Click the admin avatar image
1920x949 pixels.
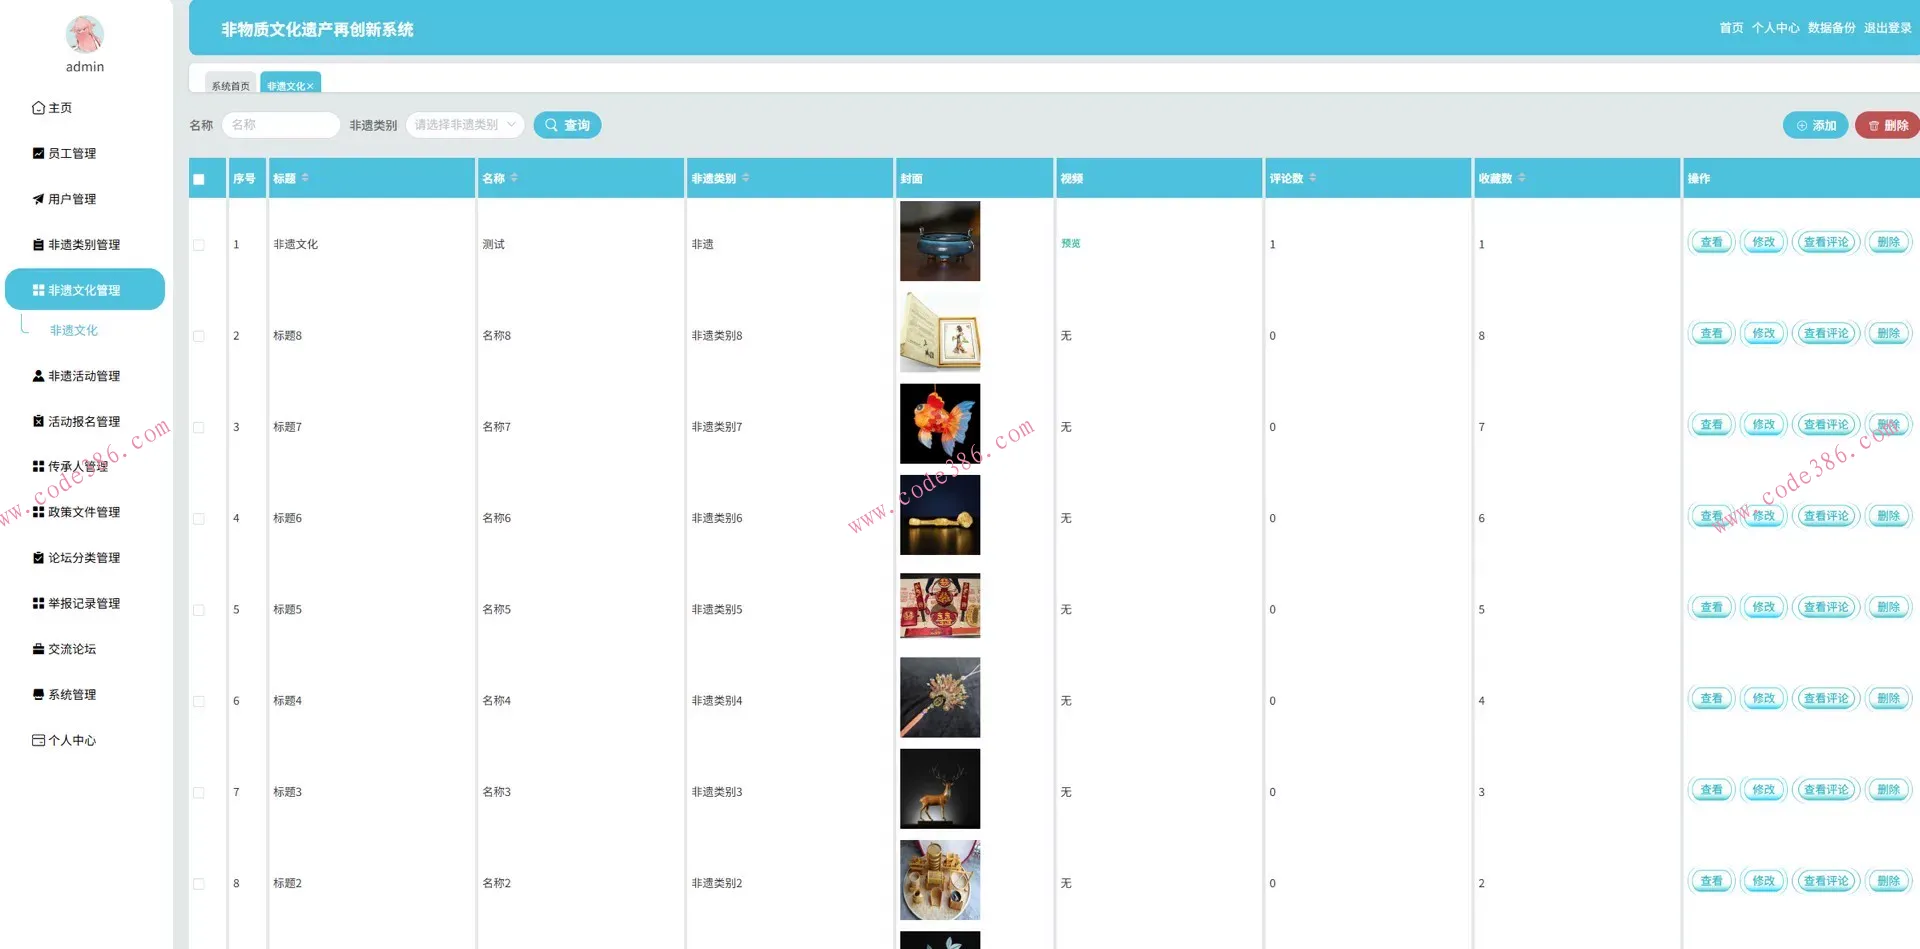click(85, 34)
